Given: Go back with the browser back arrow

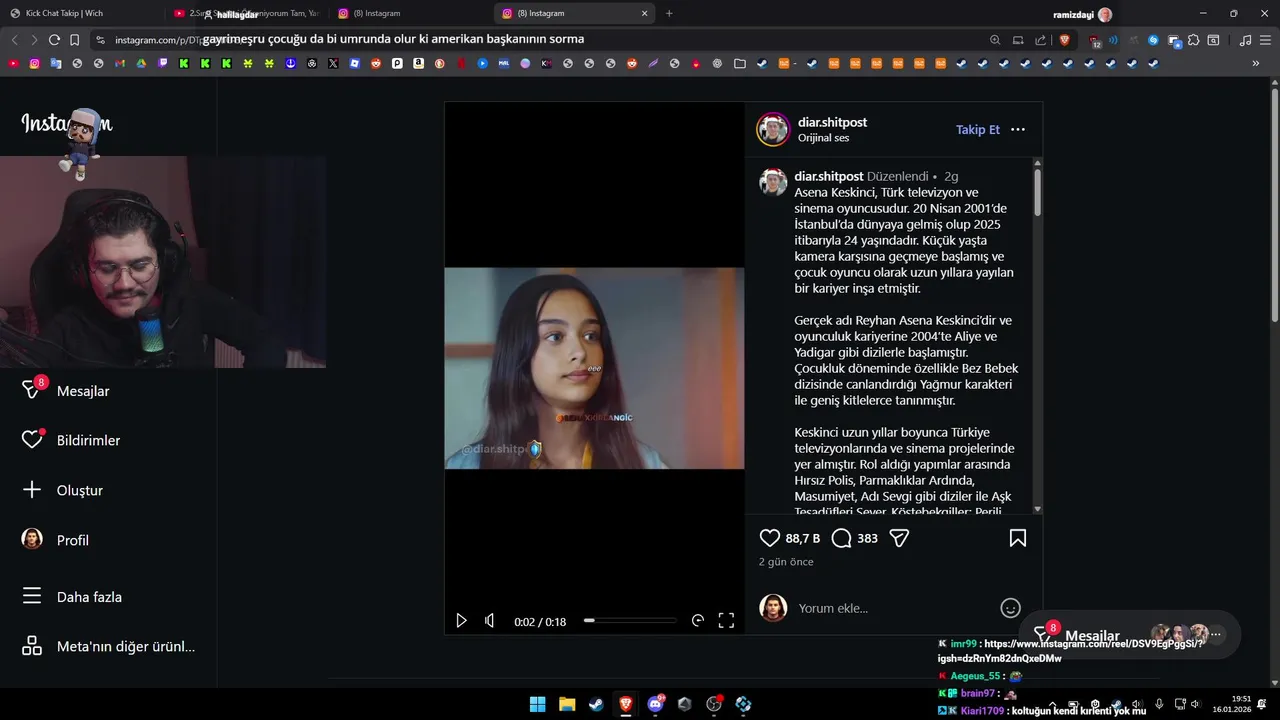Looking at the screenshot, I should click(x=14, y=40).
